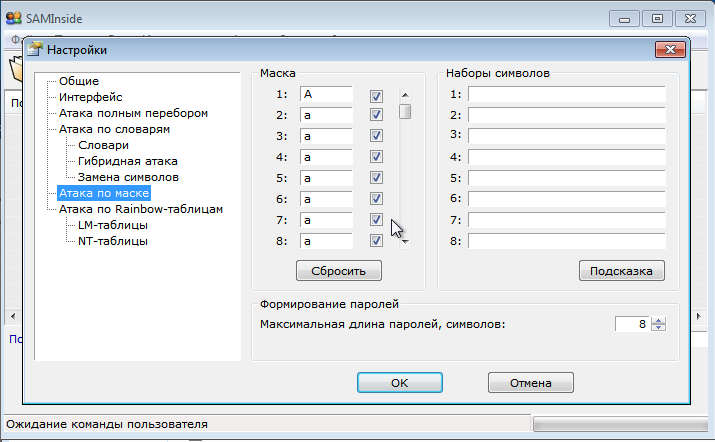Click character set field 6
Image resolution: width=715 pixels, height=442 pixels.
(567, 199)
